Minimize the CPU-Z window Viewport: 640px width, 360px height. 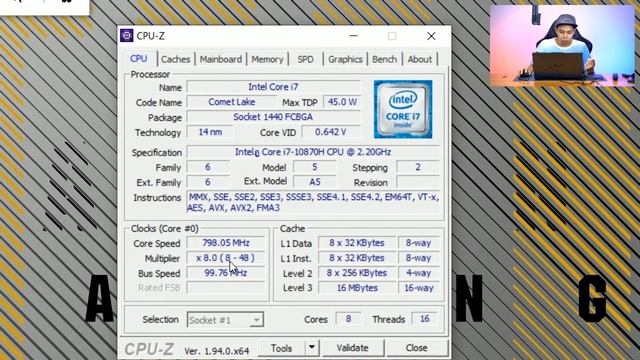click(x=353, y=36)
